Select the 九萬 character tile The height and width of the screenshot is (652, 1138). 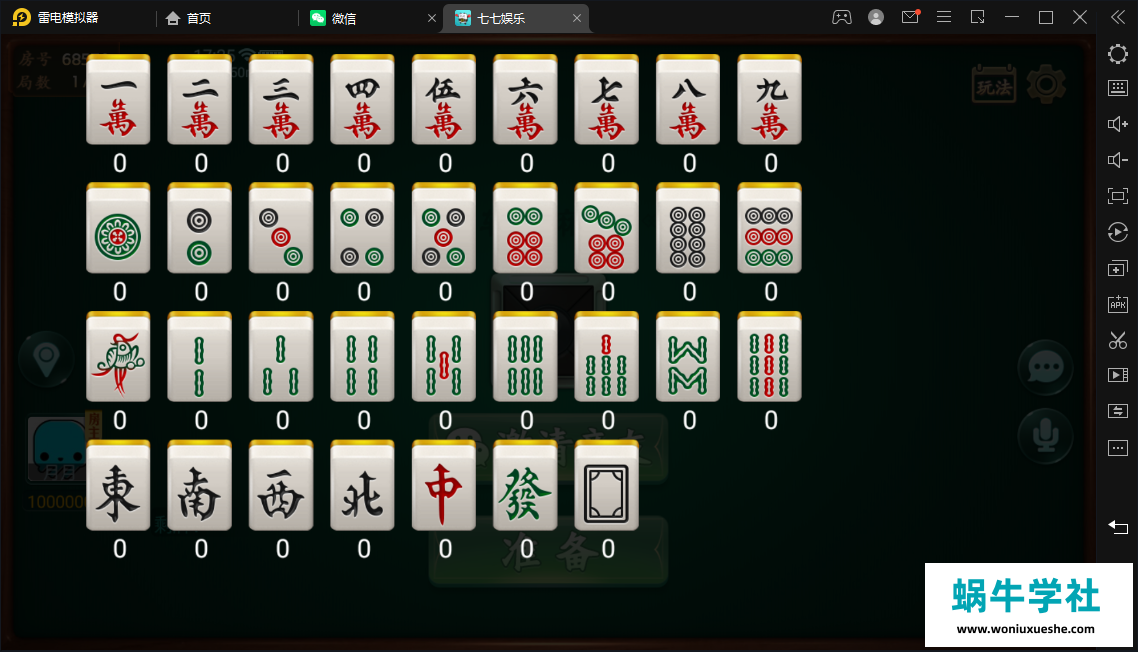point(769,99)
